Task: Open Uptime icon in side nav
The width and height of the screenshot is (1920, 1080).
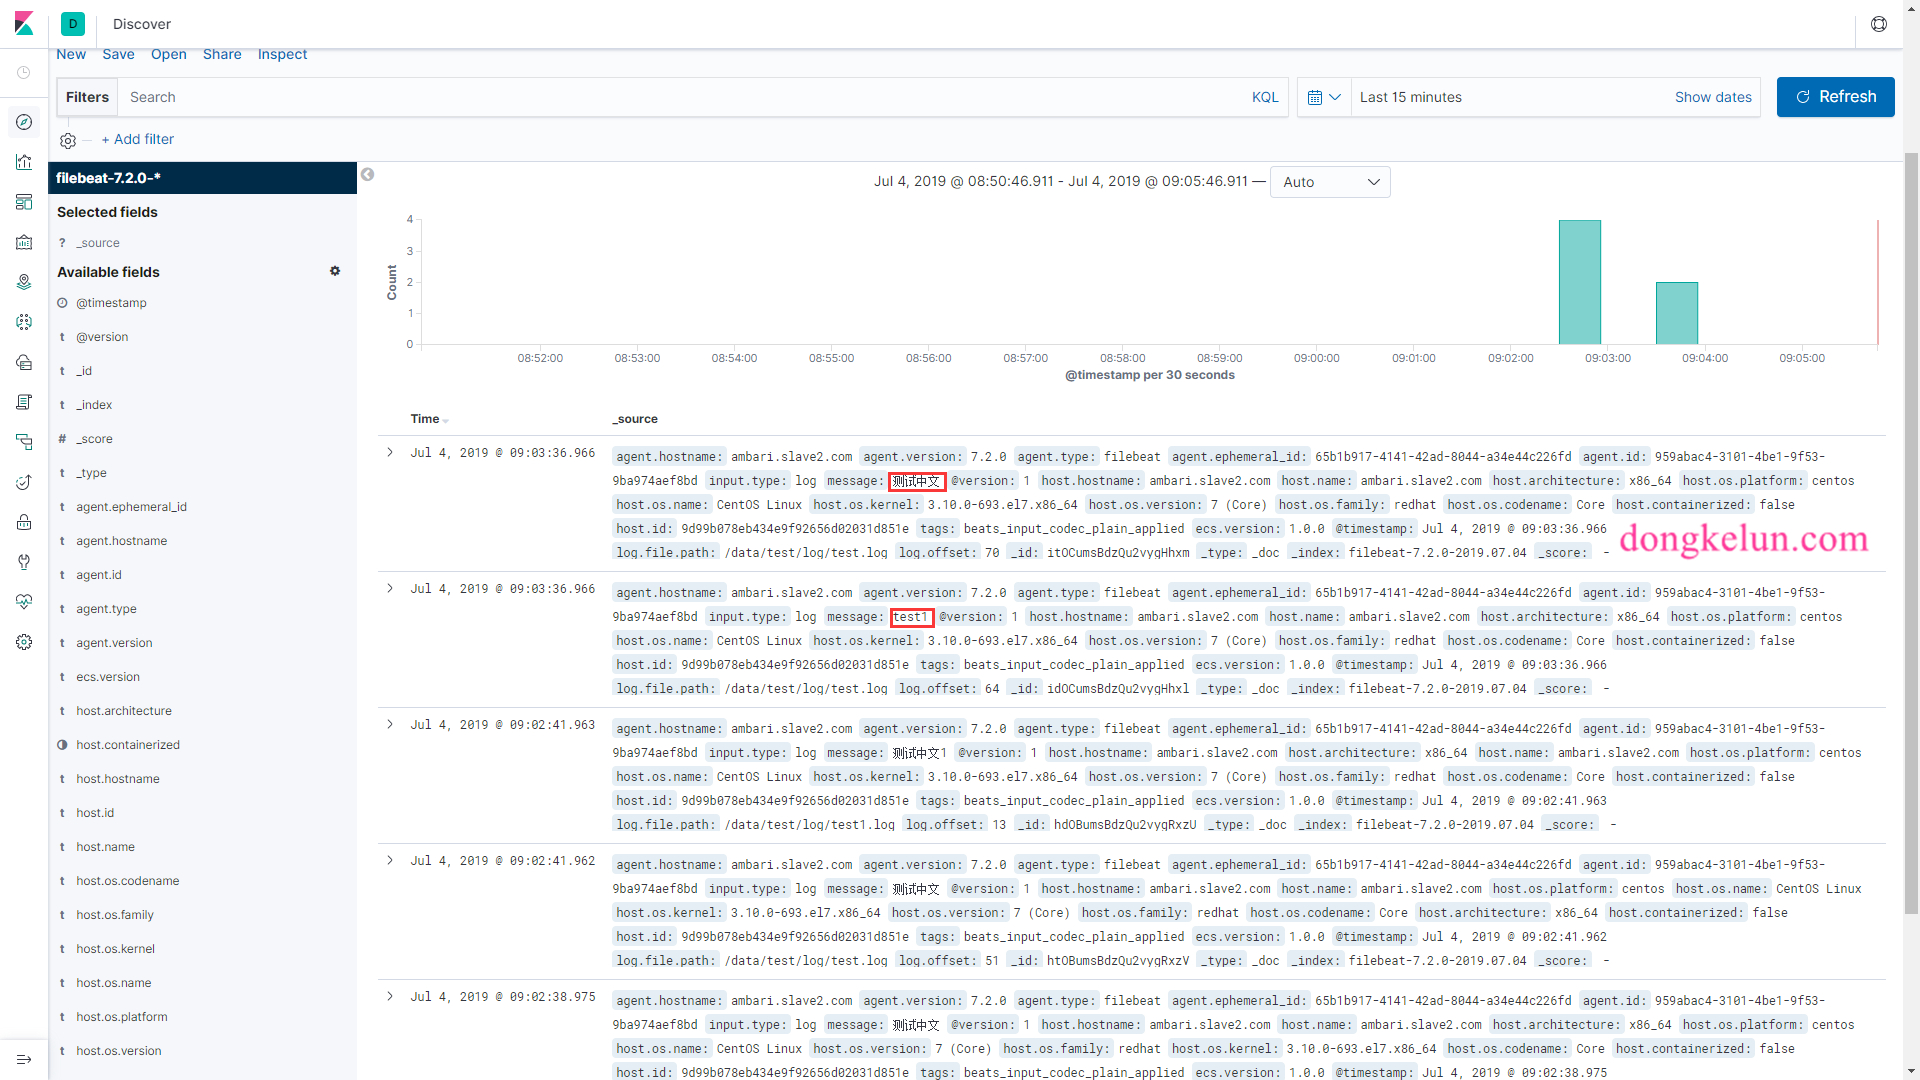Action: pos(24,482)
